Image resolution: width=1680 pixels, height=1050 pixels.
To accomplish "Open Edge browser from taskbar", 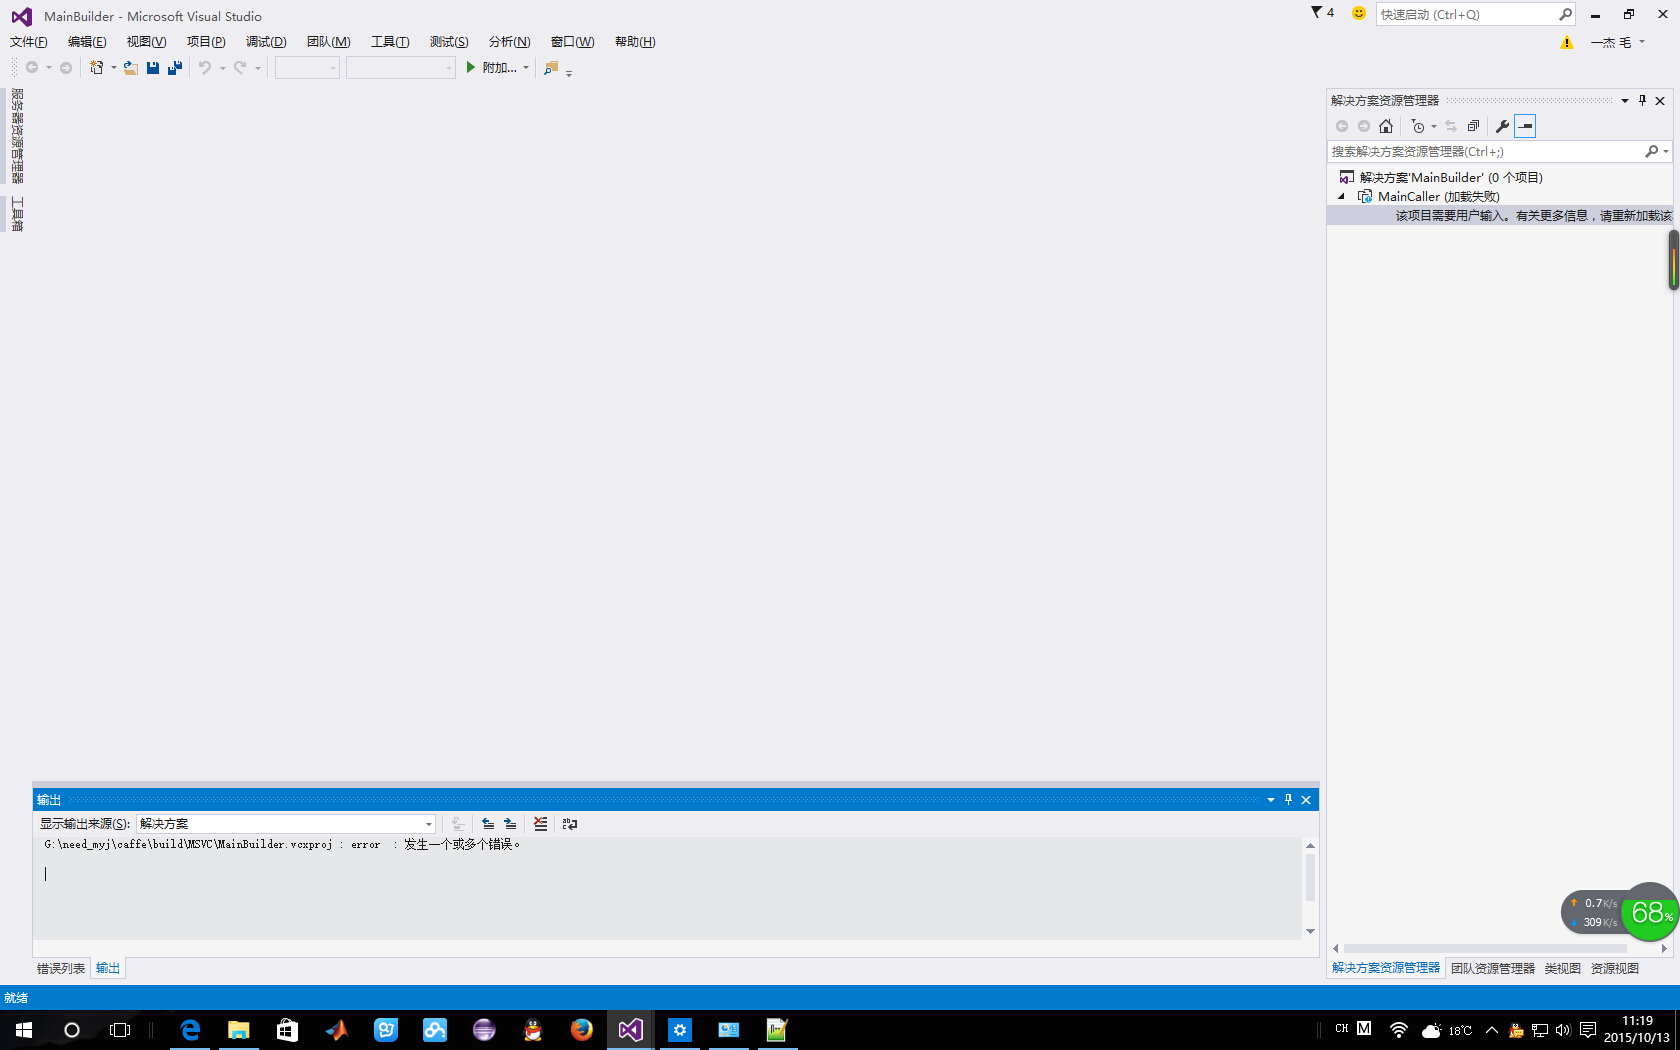I will 190,1030.
